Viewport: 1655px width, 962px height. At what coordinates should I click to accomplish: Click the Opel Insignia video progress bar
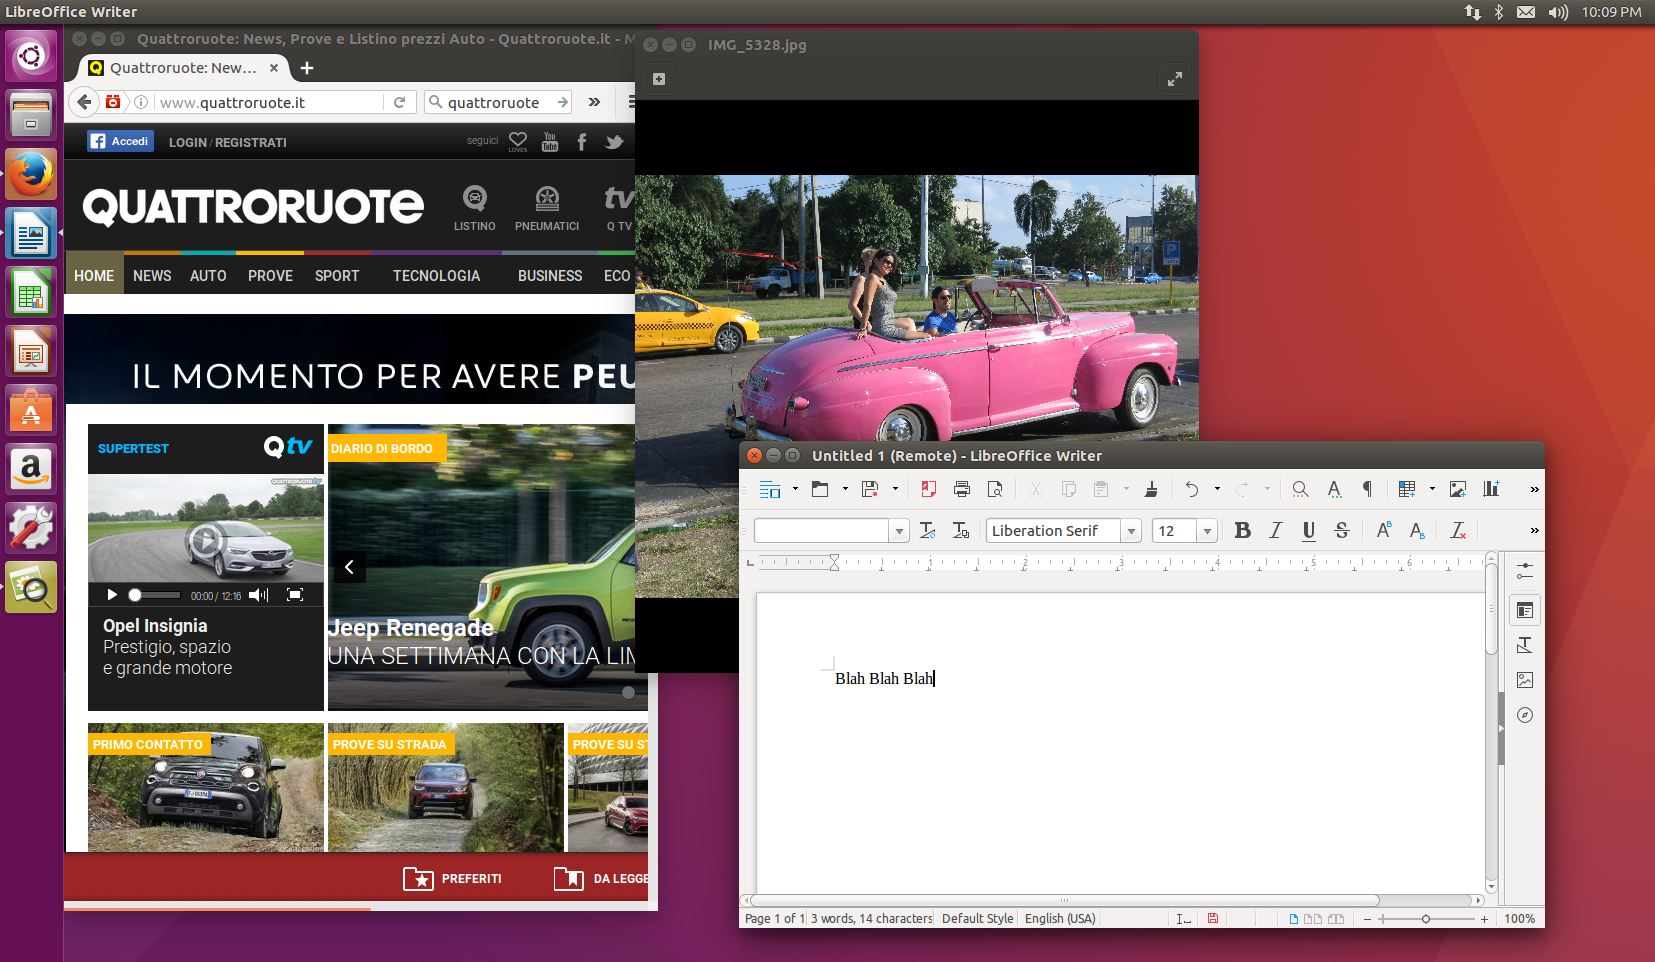click(x=157, y=595)
